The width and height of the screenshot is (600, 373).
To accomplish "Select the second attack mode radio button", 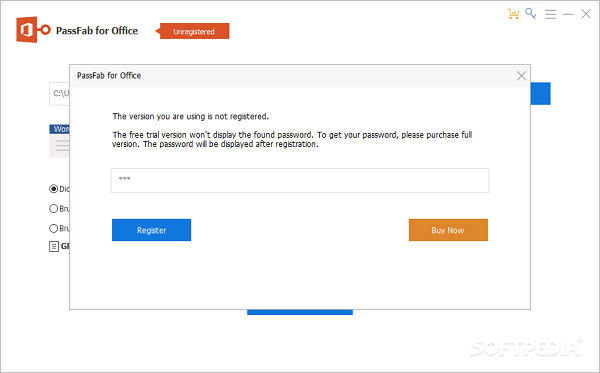I will [54, 208].
